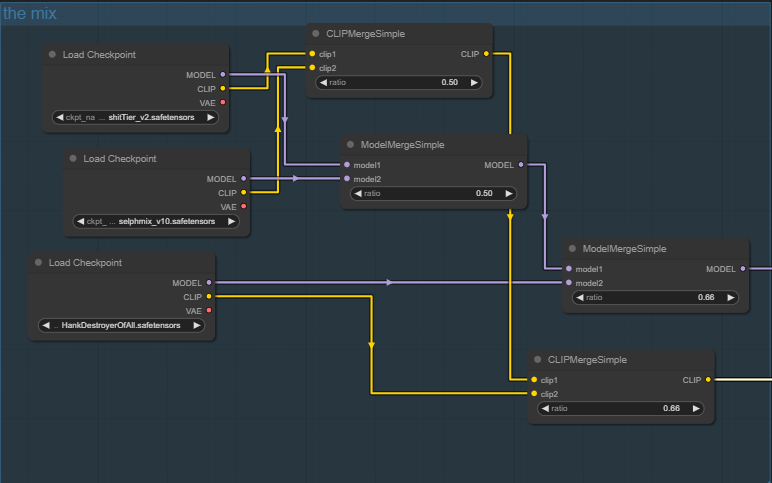
Task: Click model2 input port on ModelMergeSimple ratio 0.66
Action: (568, 283)
